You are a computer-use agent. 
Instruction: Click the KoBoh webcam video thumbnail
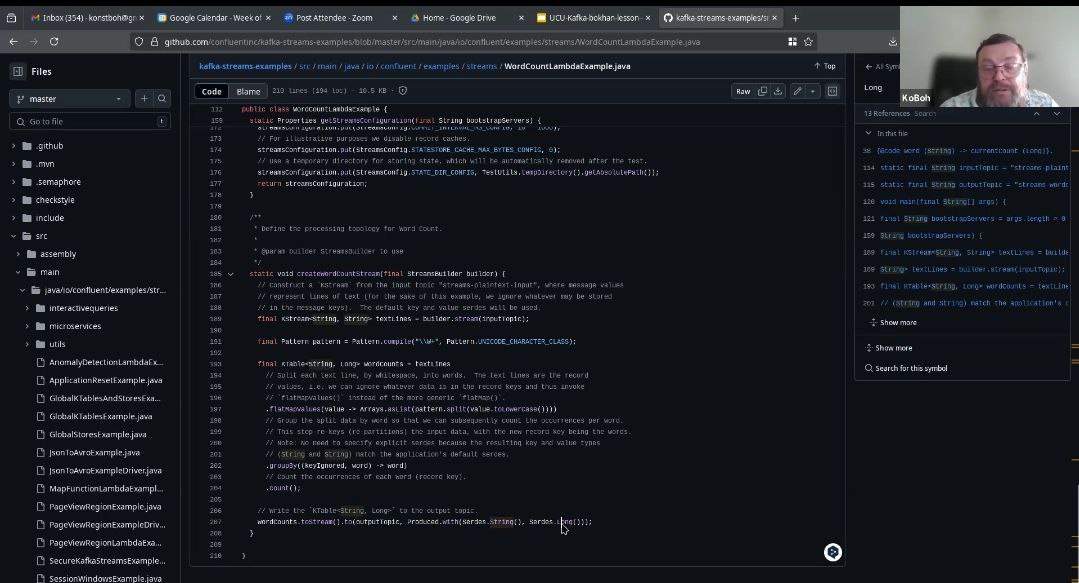[x=989, y=56]
